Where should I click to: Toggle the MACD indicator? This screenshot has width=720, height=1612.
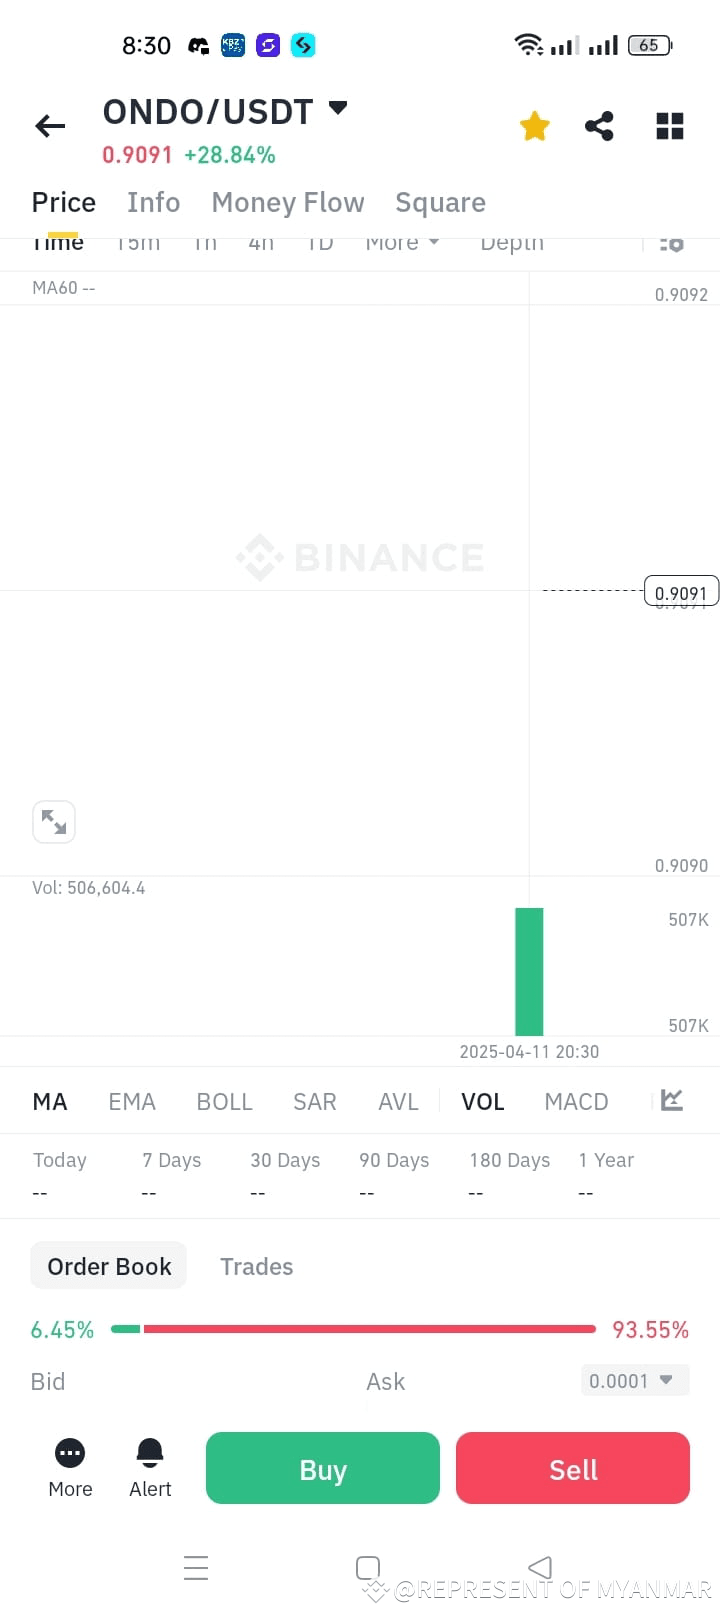tap(576, 1102)
